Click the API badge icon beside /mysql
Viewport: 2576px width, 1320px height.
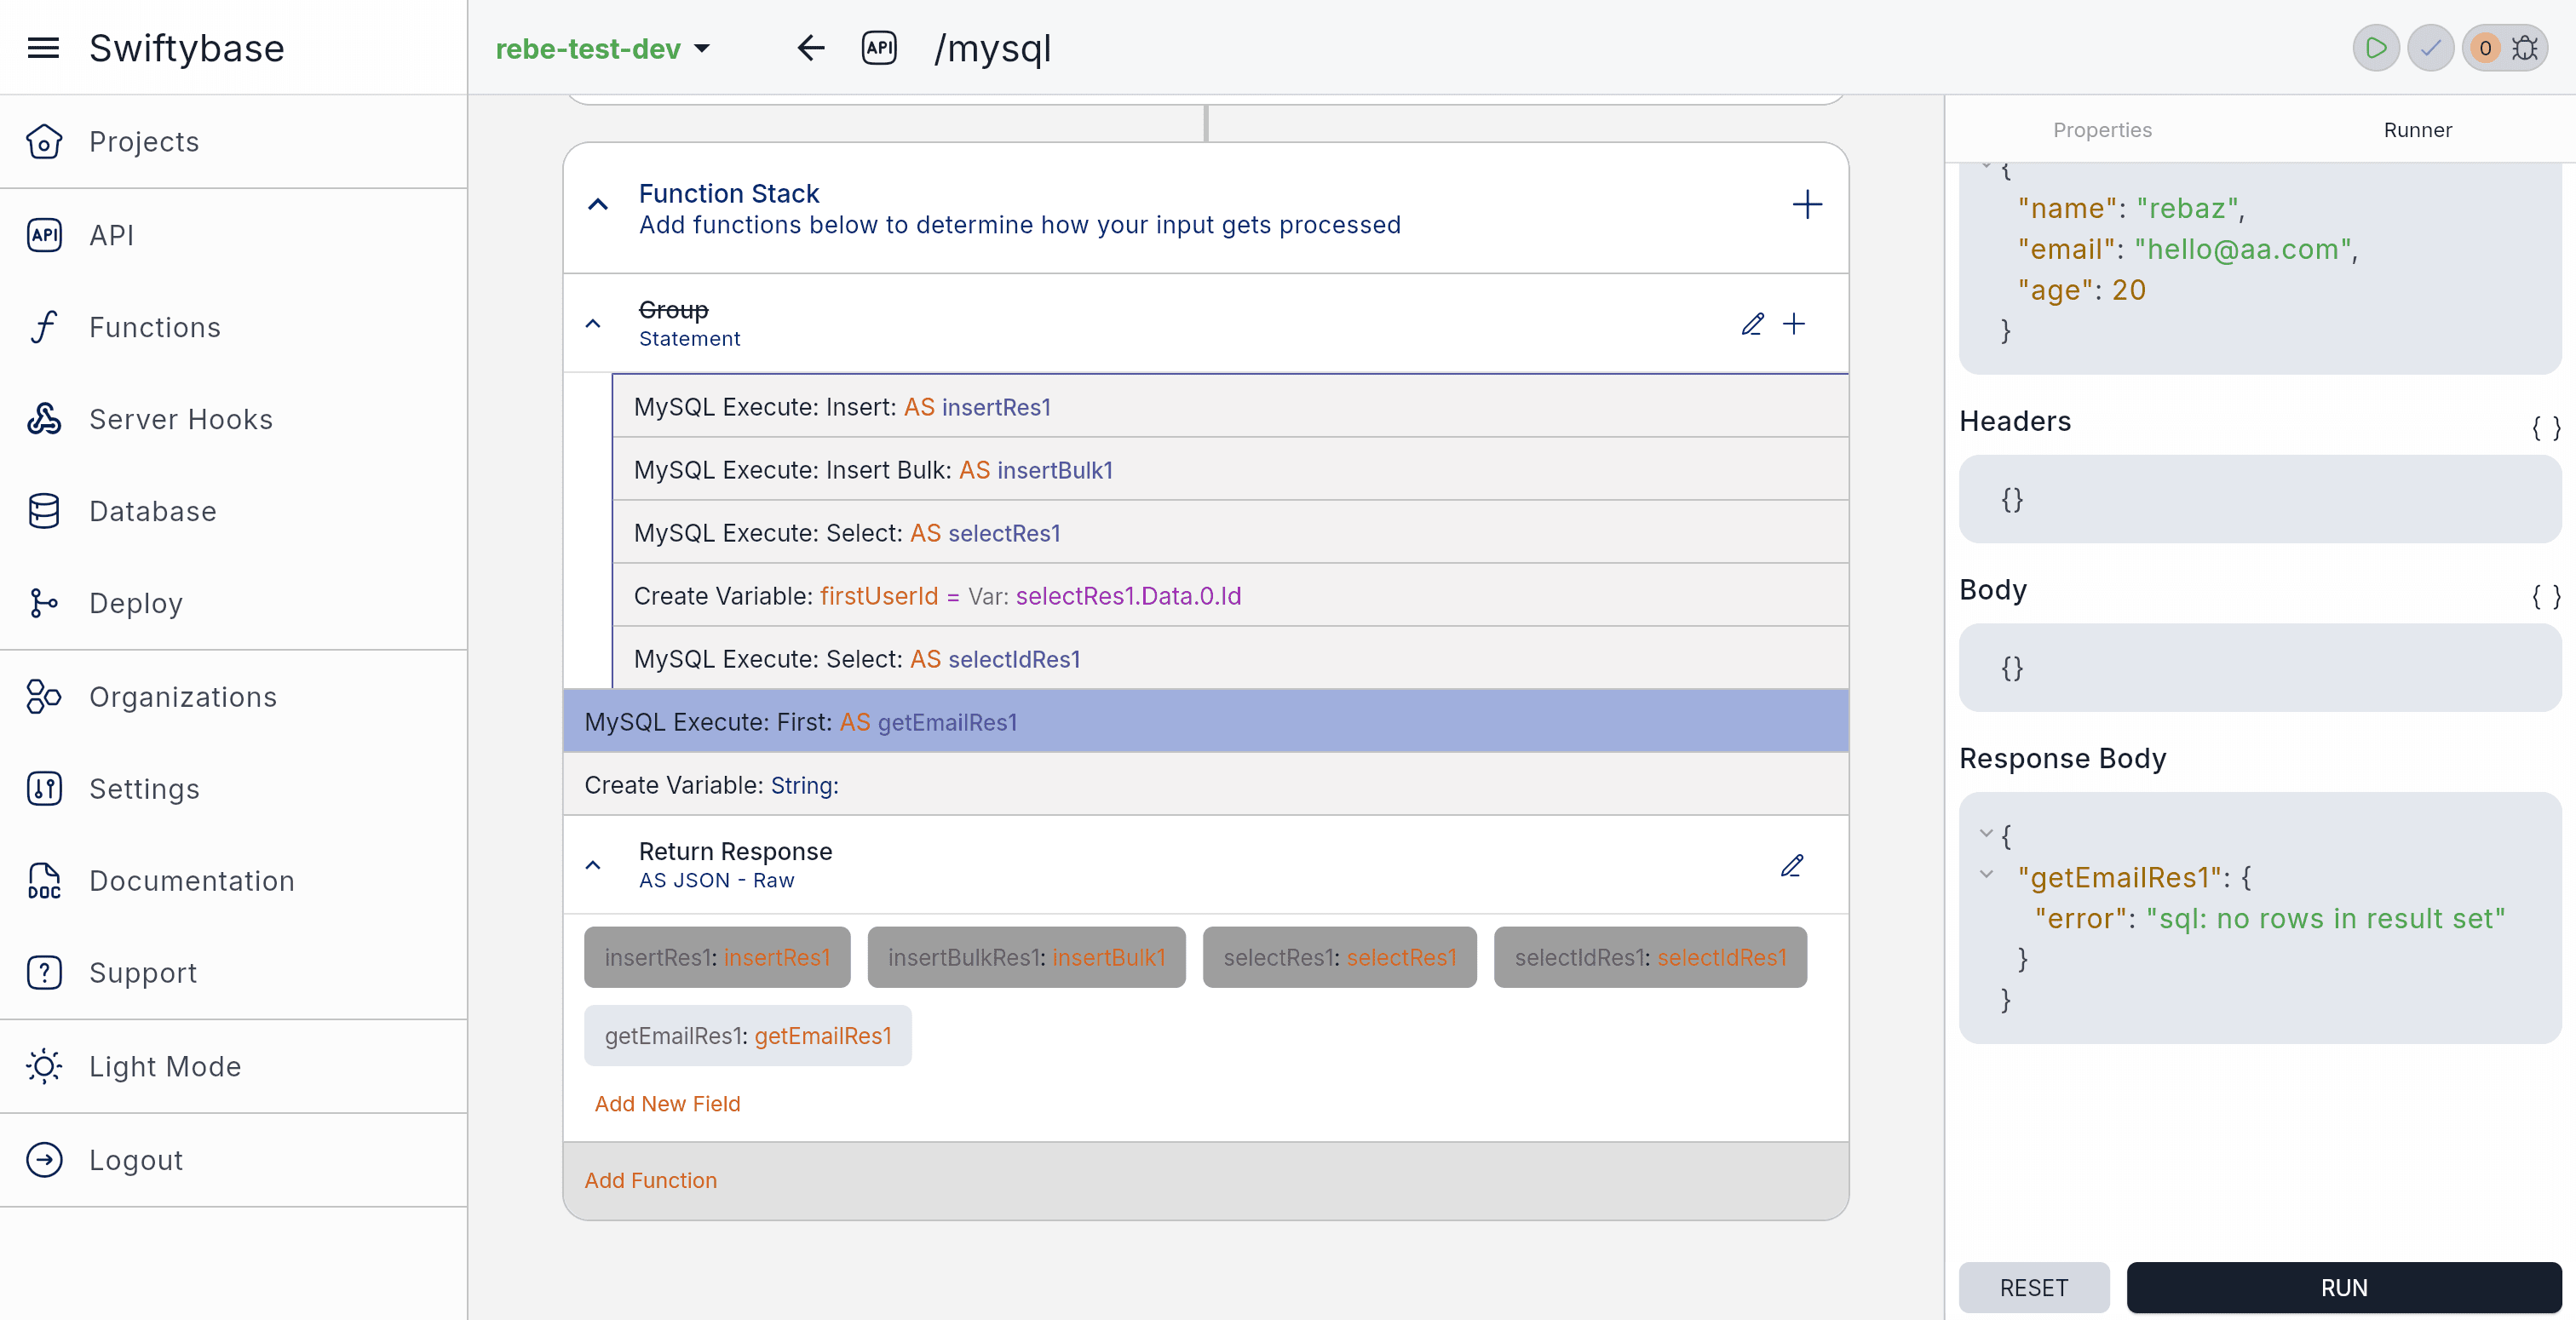coord(879,48)
